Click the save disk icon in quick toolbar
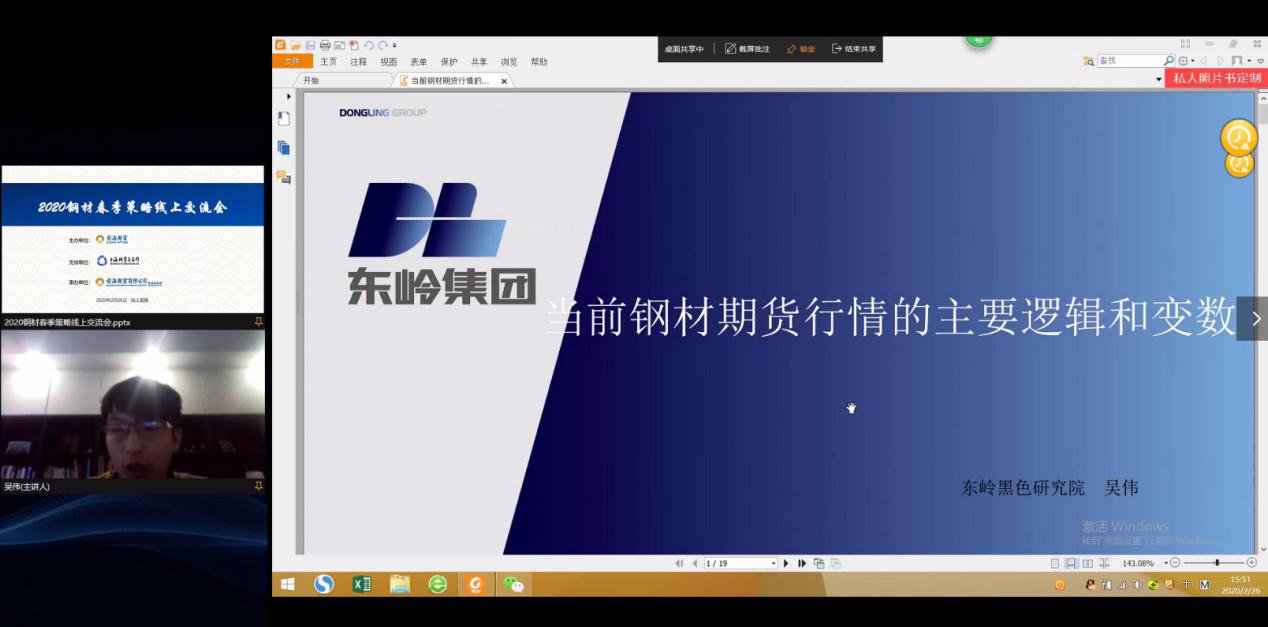This screenshot has width=1268, height=627. pyautogui.click(x=310, y=45)
